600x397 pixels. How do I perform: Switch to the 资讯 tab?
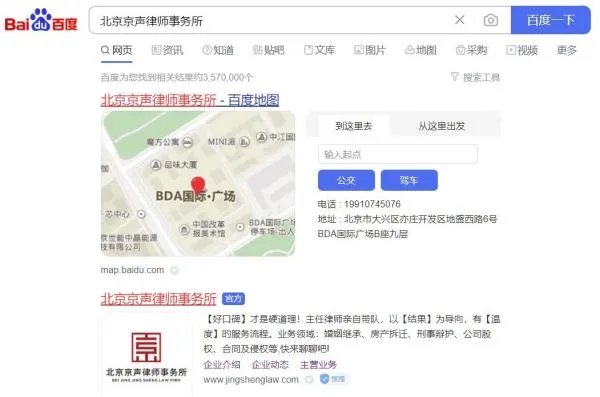[x=168, y=50]
